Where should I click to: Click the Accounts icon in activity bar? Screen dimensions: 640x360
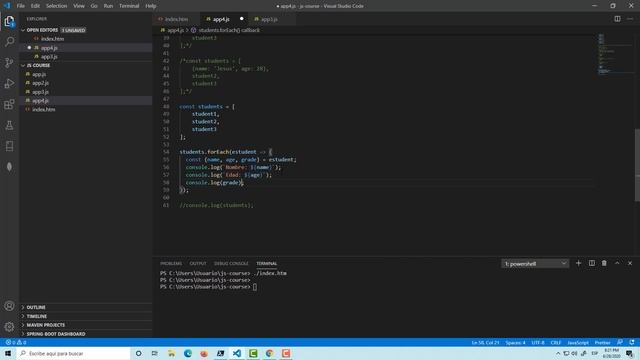click(x=9, y=306)
